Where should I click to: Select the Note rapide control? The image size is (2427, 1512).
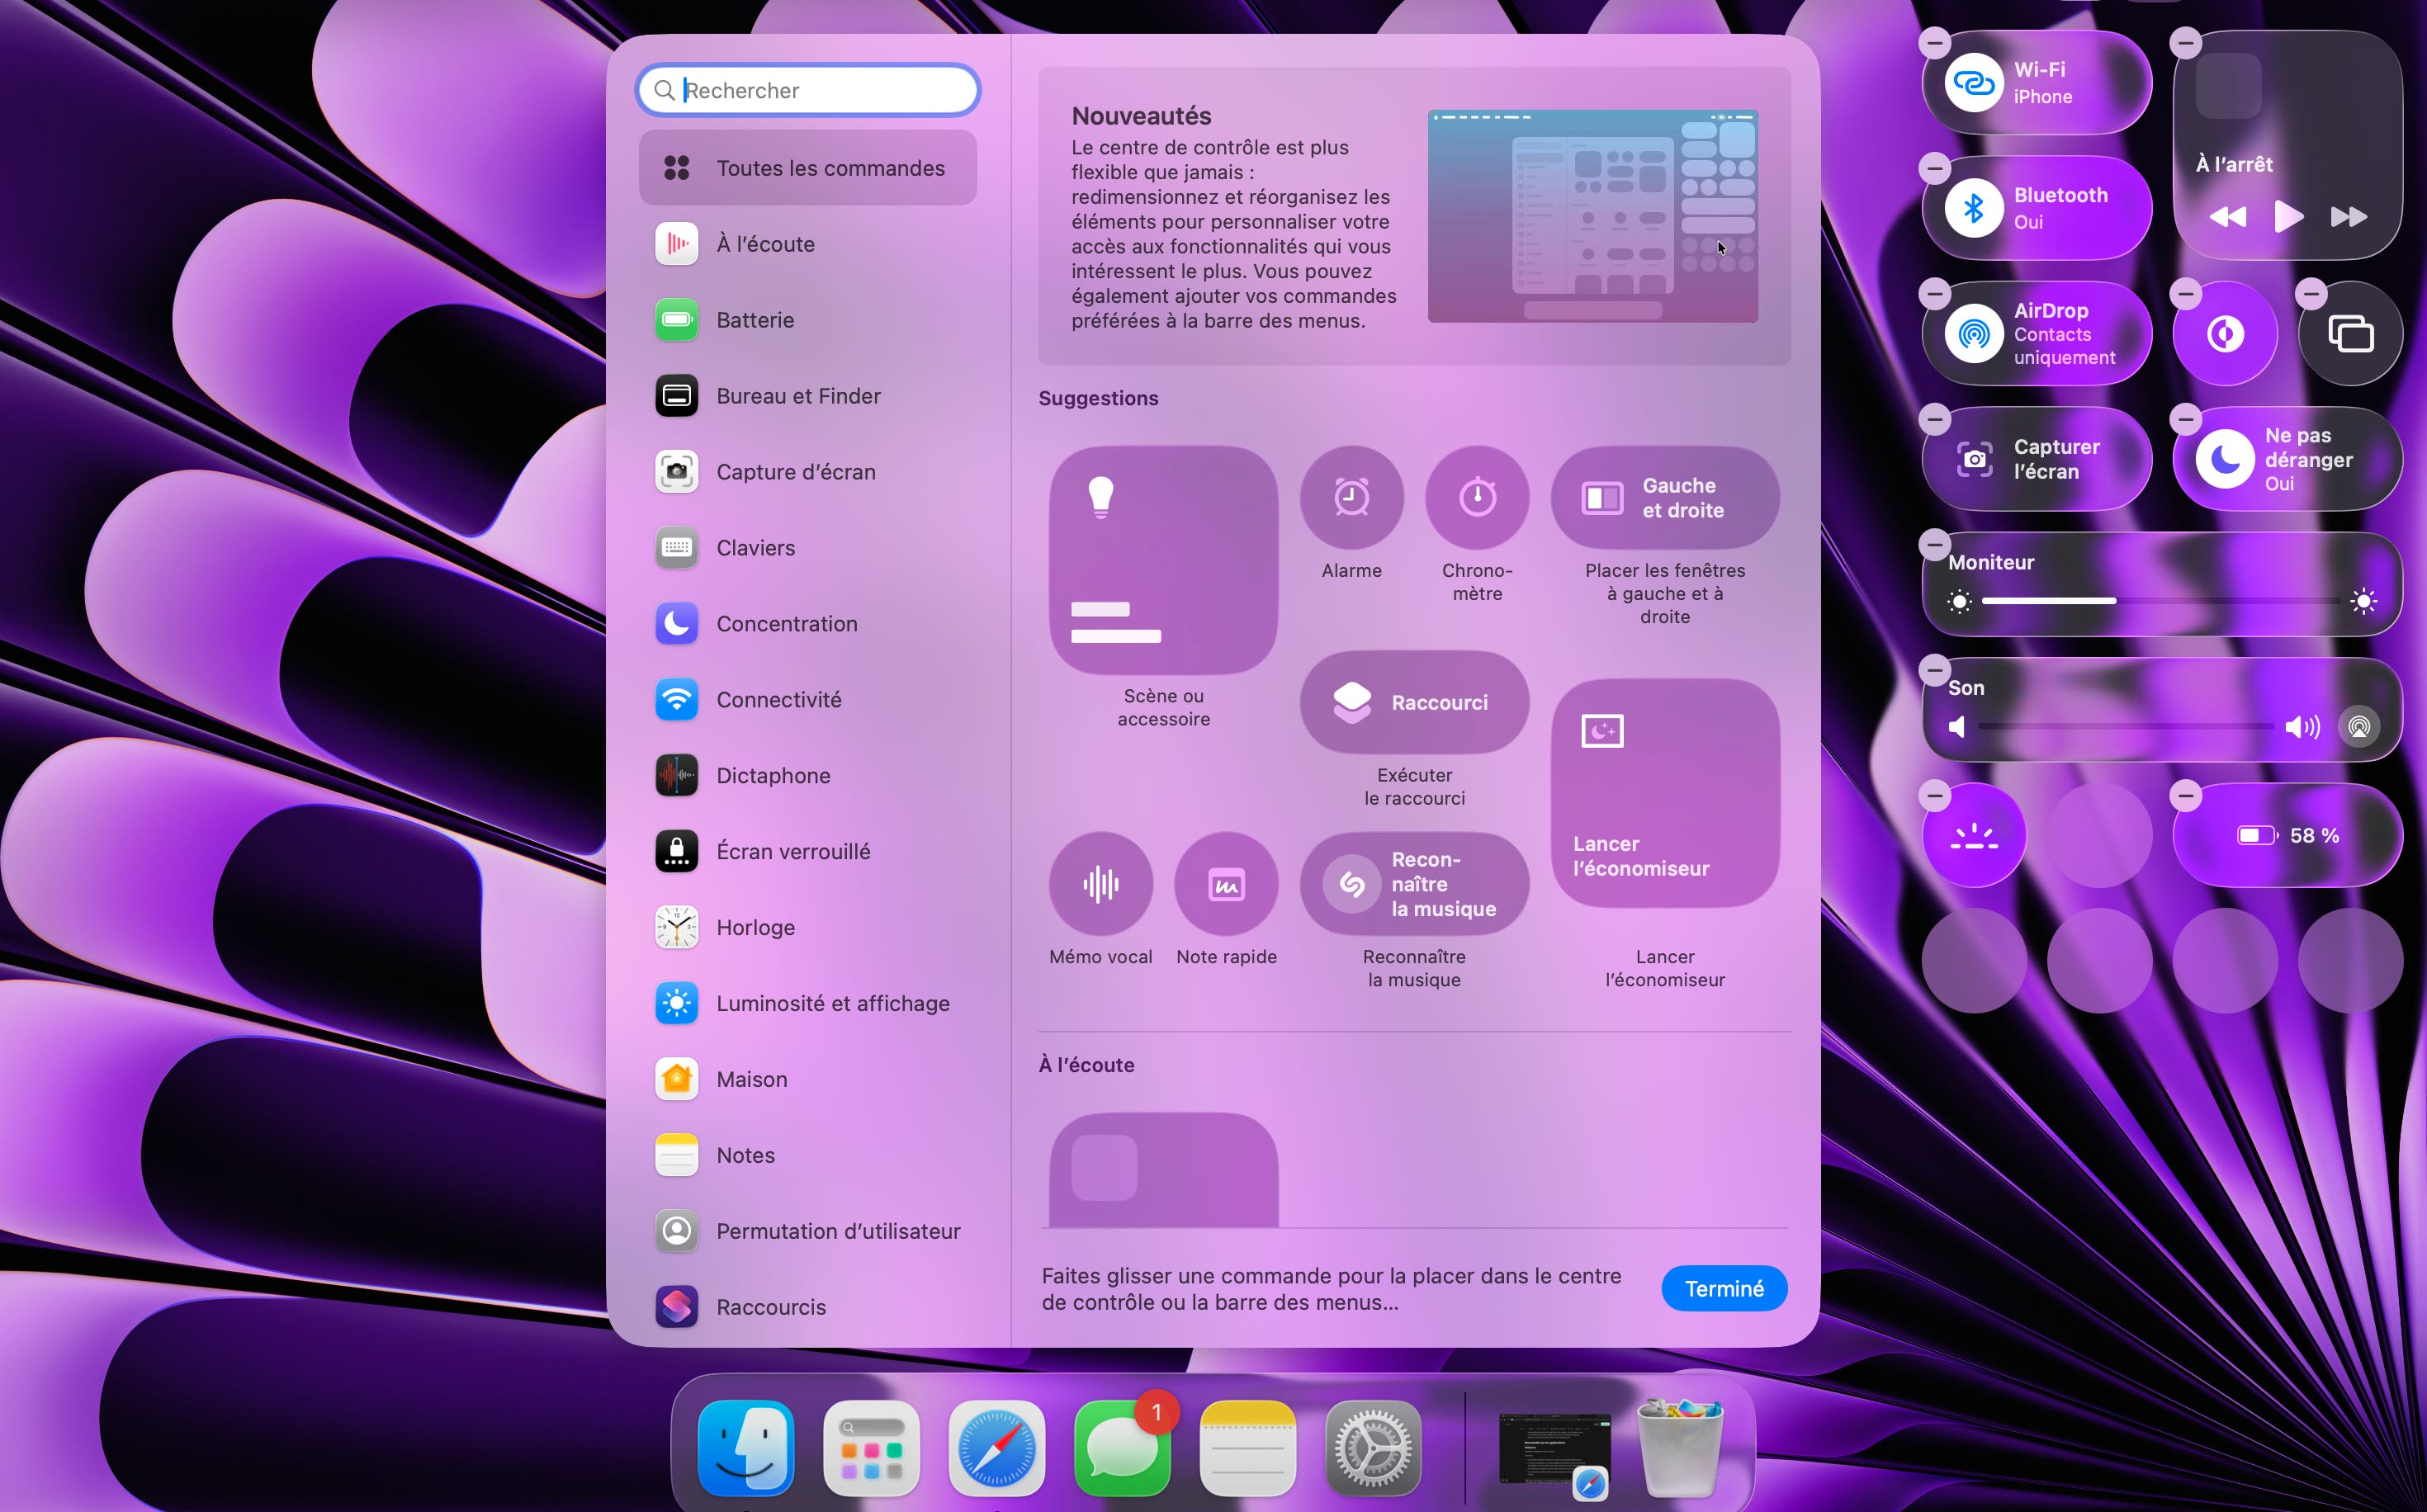point(1226,884)
